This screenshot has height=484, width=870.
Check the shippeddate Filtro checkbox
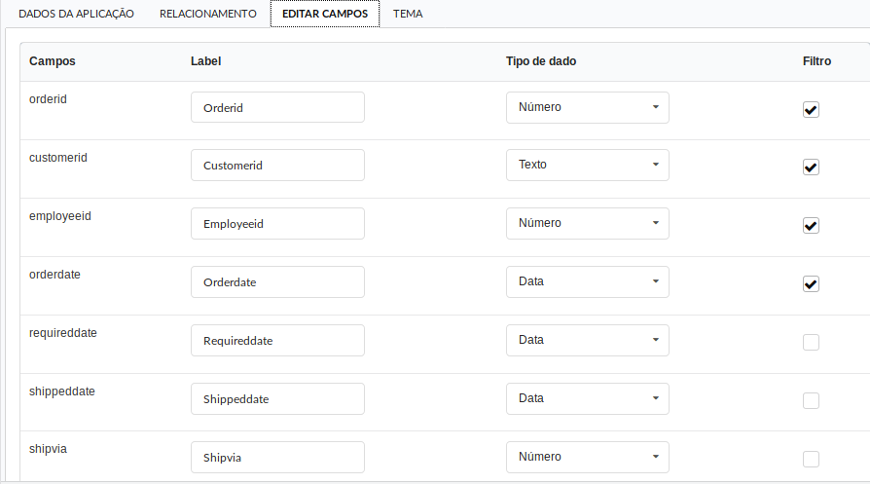tap(811, 400)
